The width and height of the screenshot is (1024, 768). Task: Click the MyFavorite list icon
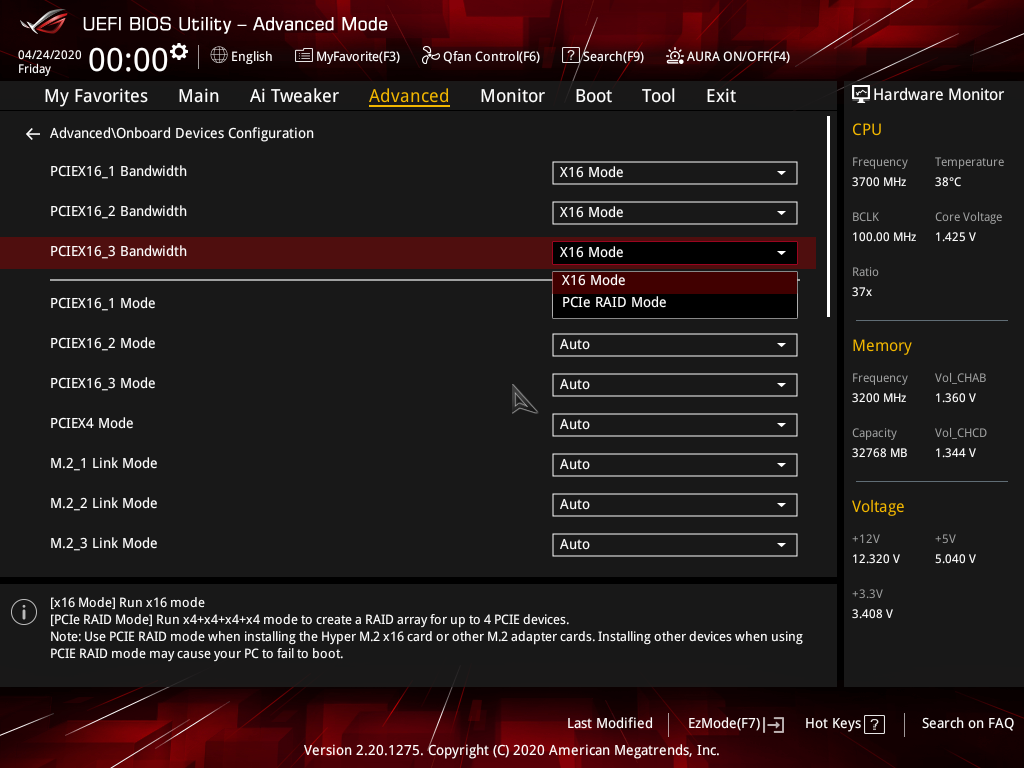(x=303, y=56)
